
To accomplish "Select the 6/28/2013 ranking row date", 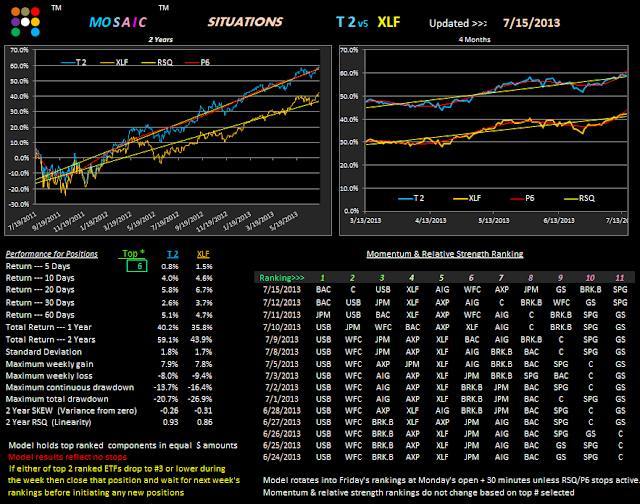I will point(282,411).
